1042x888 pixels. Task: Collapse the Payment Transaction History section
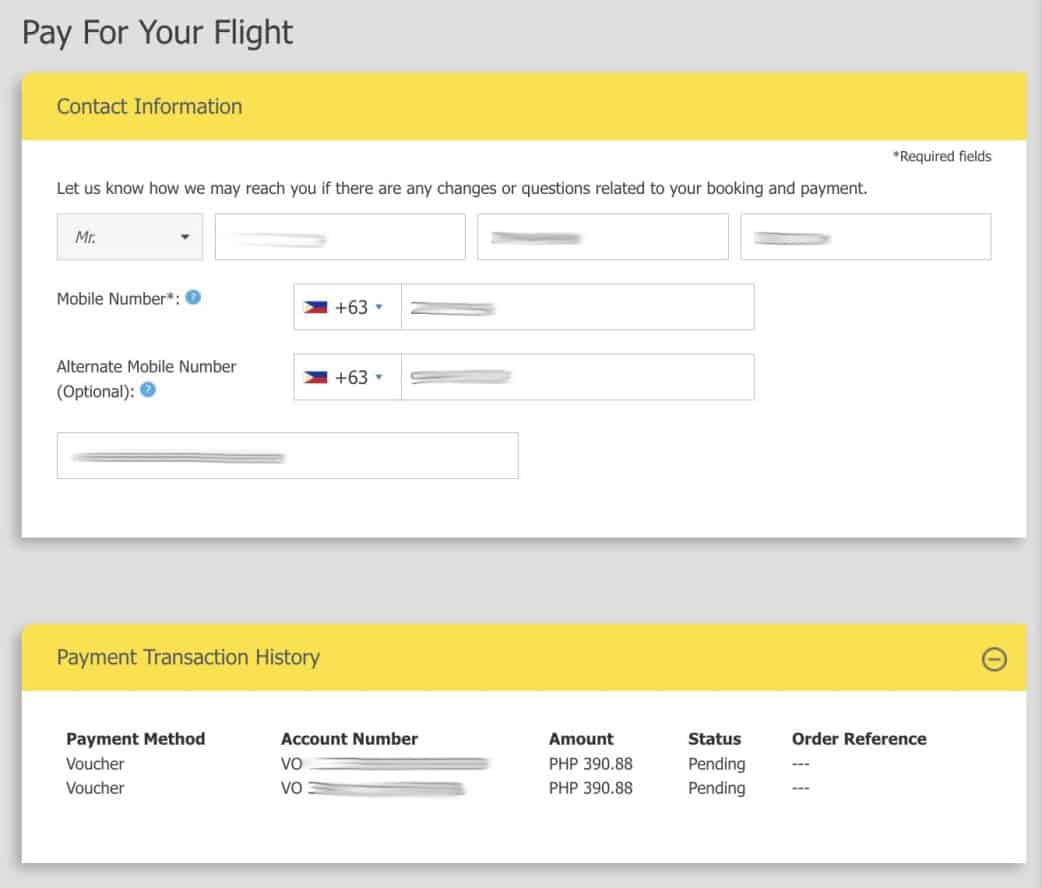994,659
